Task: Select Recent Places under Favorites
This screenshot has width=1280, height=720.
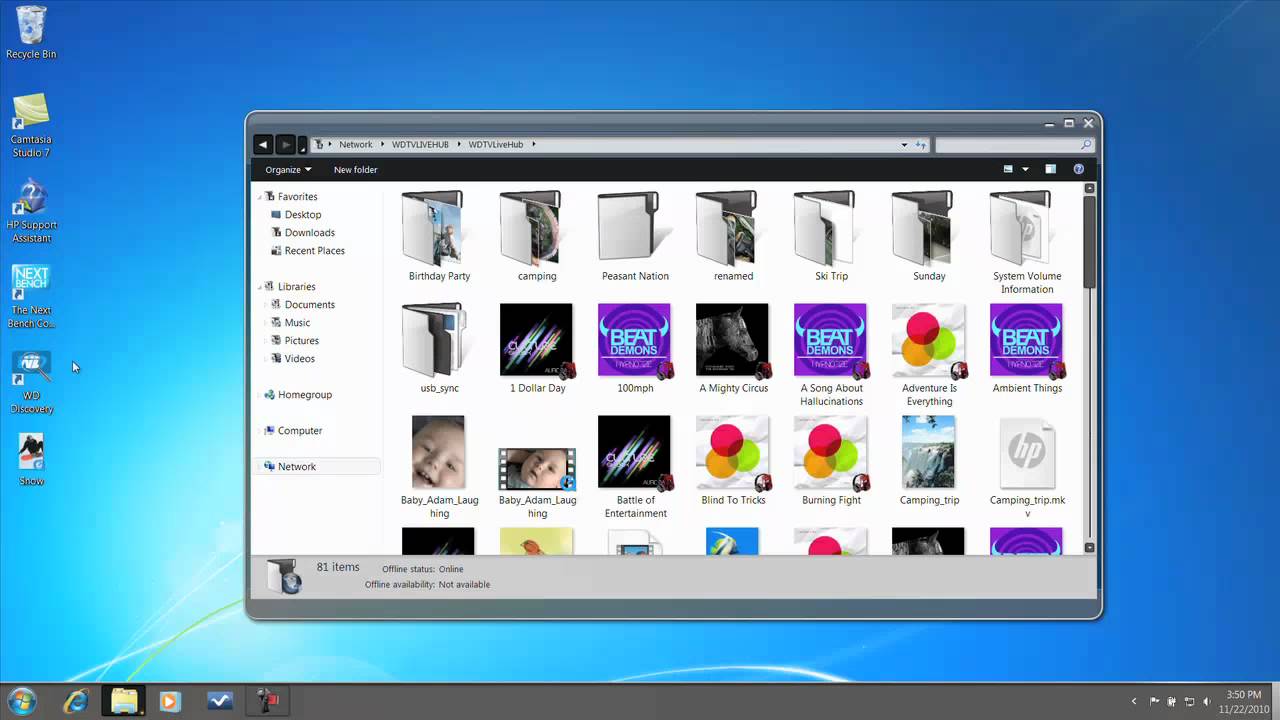Action: 315,251
